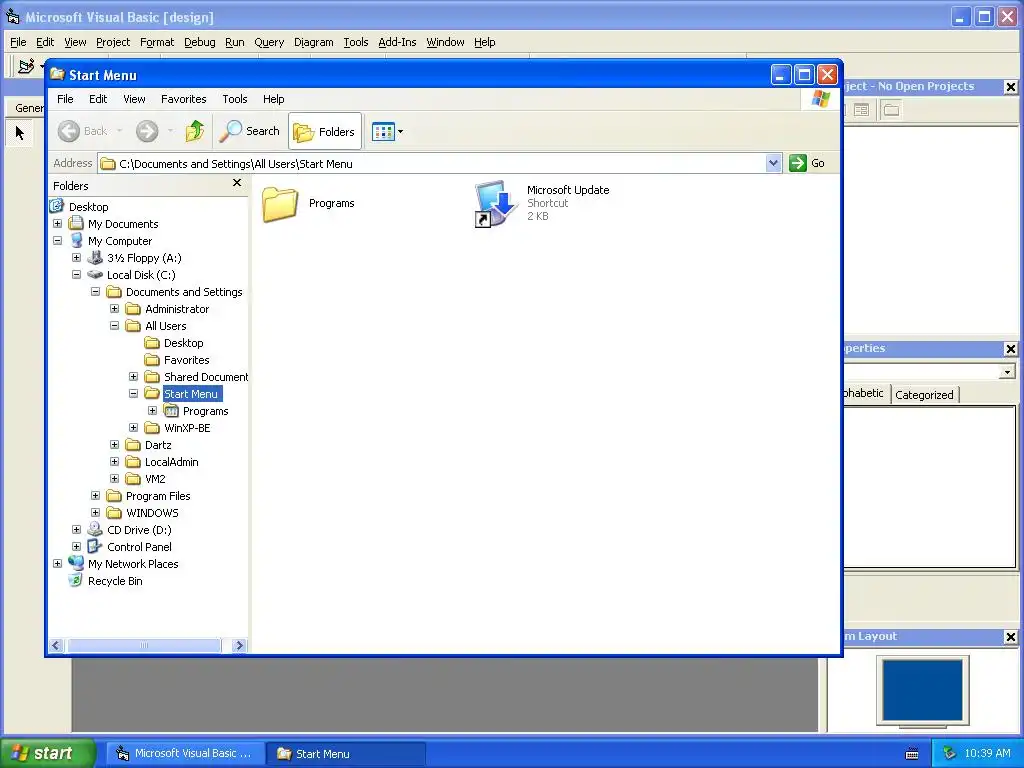Expand My Documents in folder tree
Viewport: 1024px width, 768px height.
point(57,224)
